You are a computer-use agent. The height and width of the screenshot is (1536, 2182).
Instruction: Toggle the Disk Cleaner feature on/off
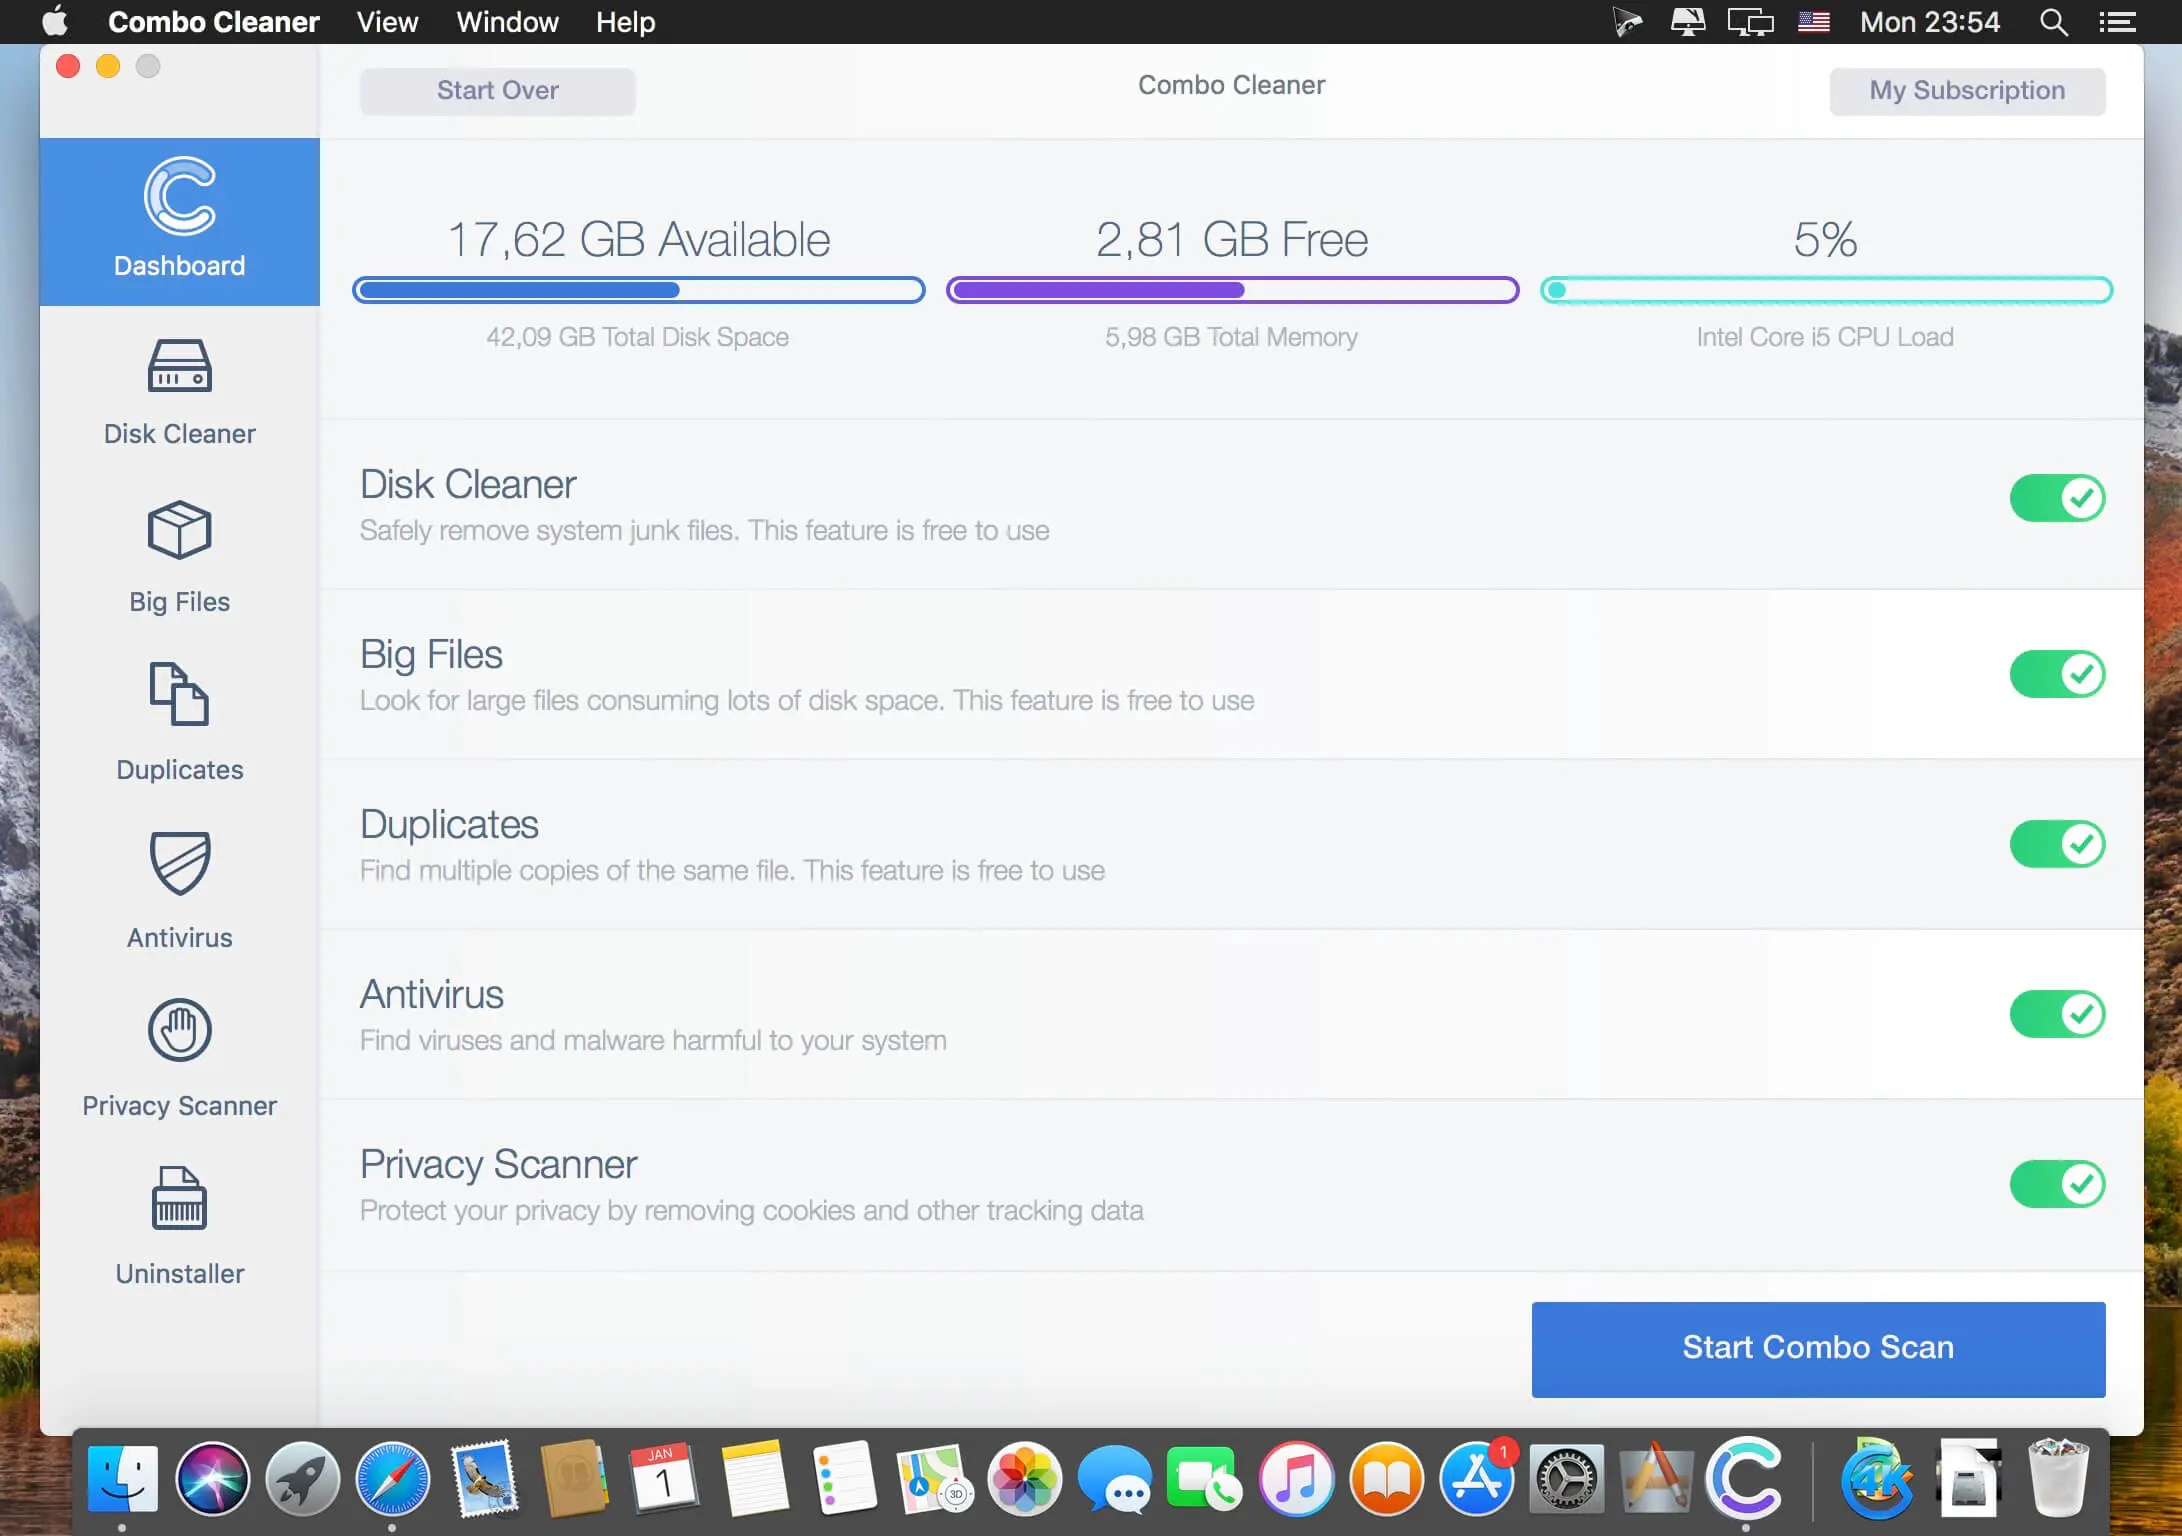[x=2057, y=499]
